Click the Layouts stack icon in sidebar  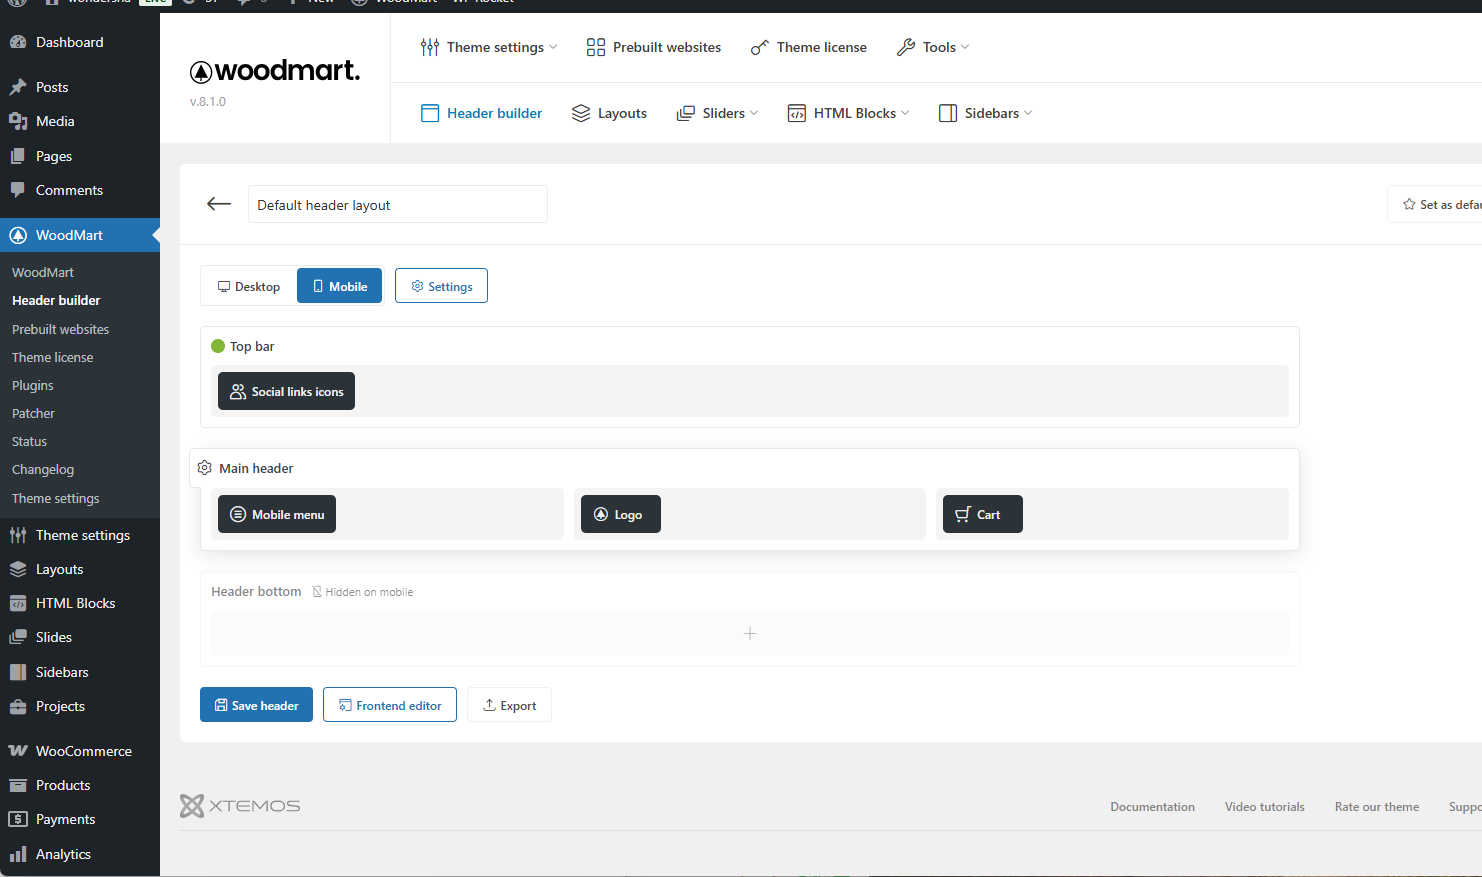(18, 569)
